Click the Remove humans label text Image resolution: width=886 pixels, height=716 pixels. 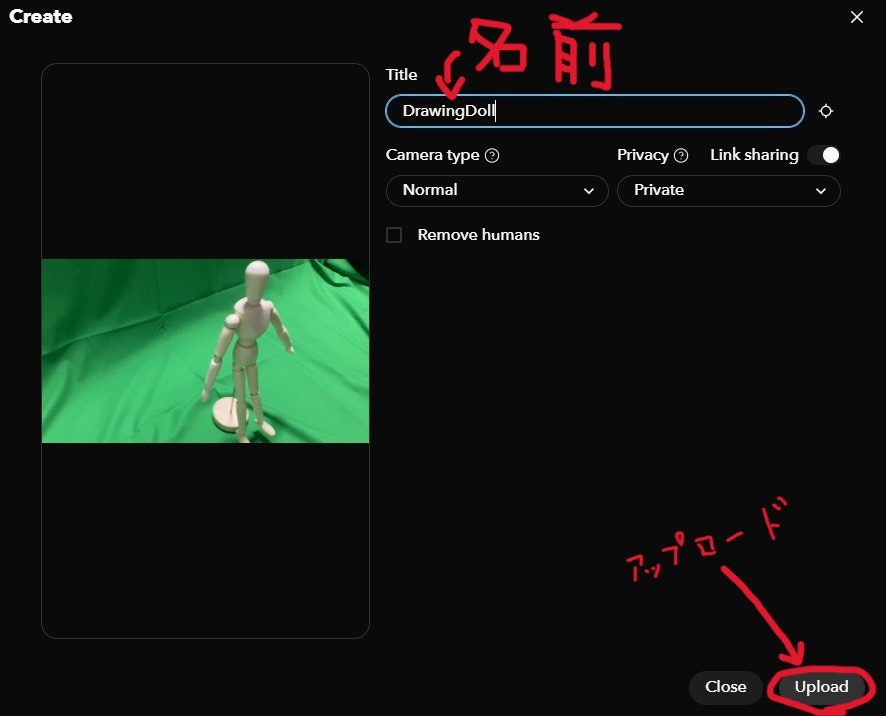[x=478, y=235]
